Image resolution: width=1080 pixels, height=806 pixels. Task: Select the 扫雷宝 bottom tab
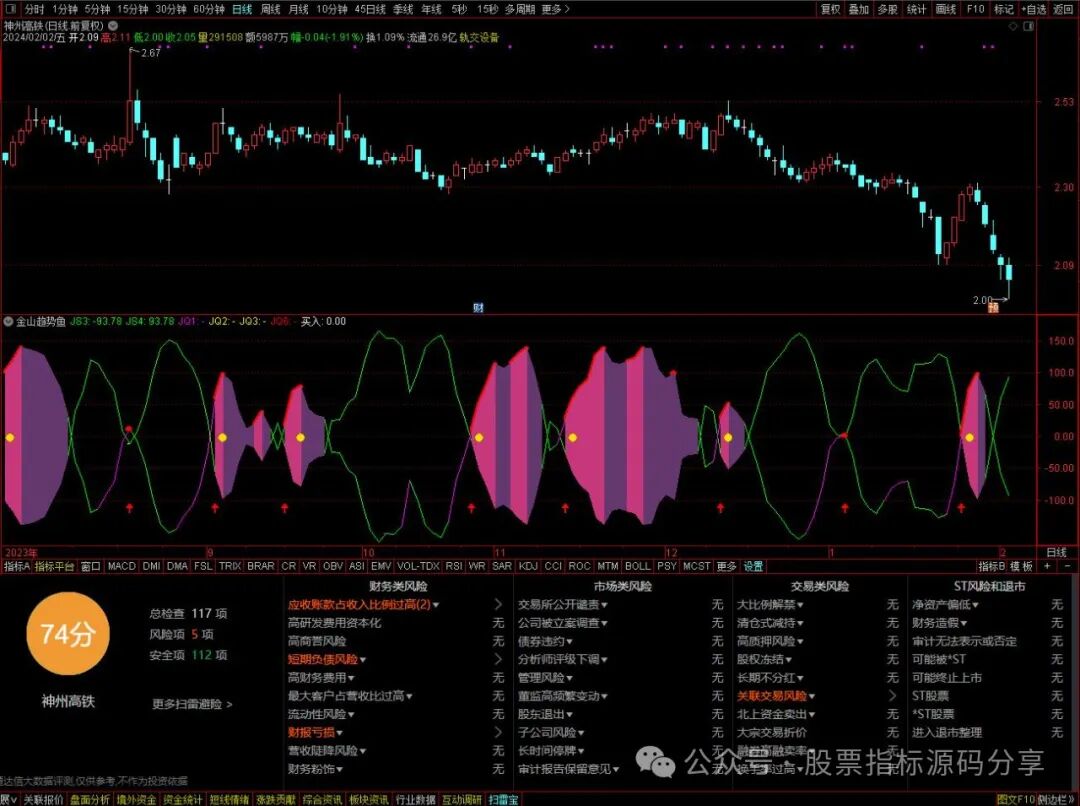tap(503, 799)
